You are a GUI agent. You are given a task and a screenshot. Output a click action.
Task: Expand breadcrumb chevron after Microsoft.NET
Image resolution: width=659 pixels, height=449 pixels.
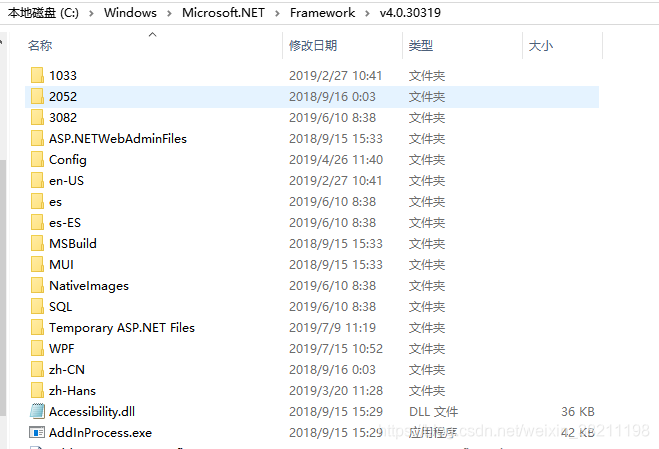coord(277,13)
